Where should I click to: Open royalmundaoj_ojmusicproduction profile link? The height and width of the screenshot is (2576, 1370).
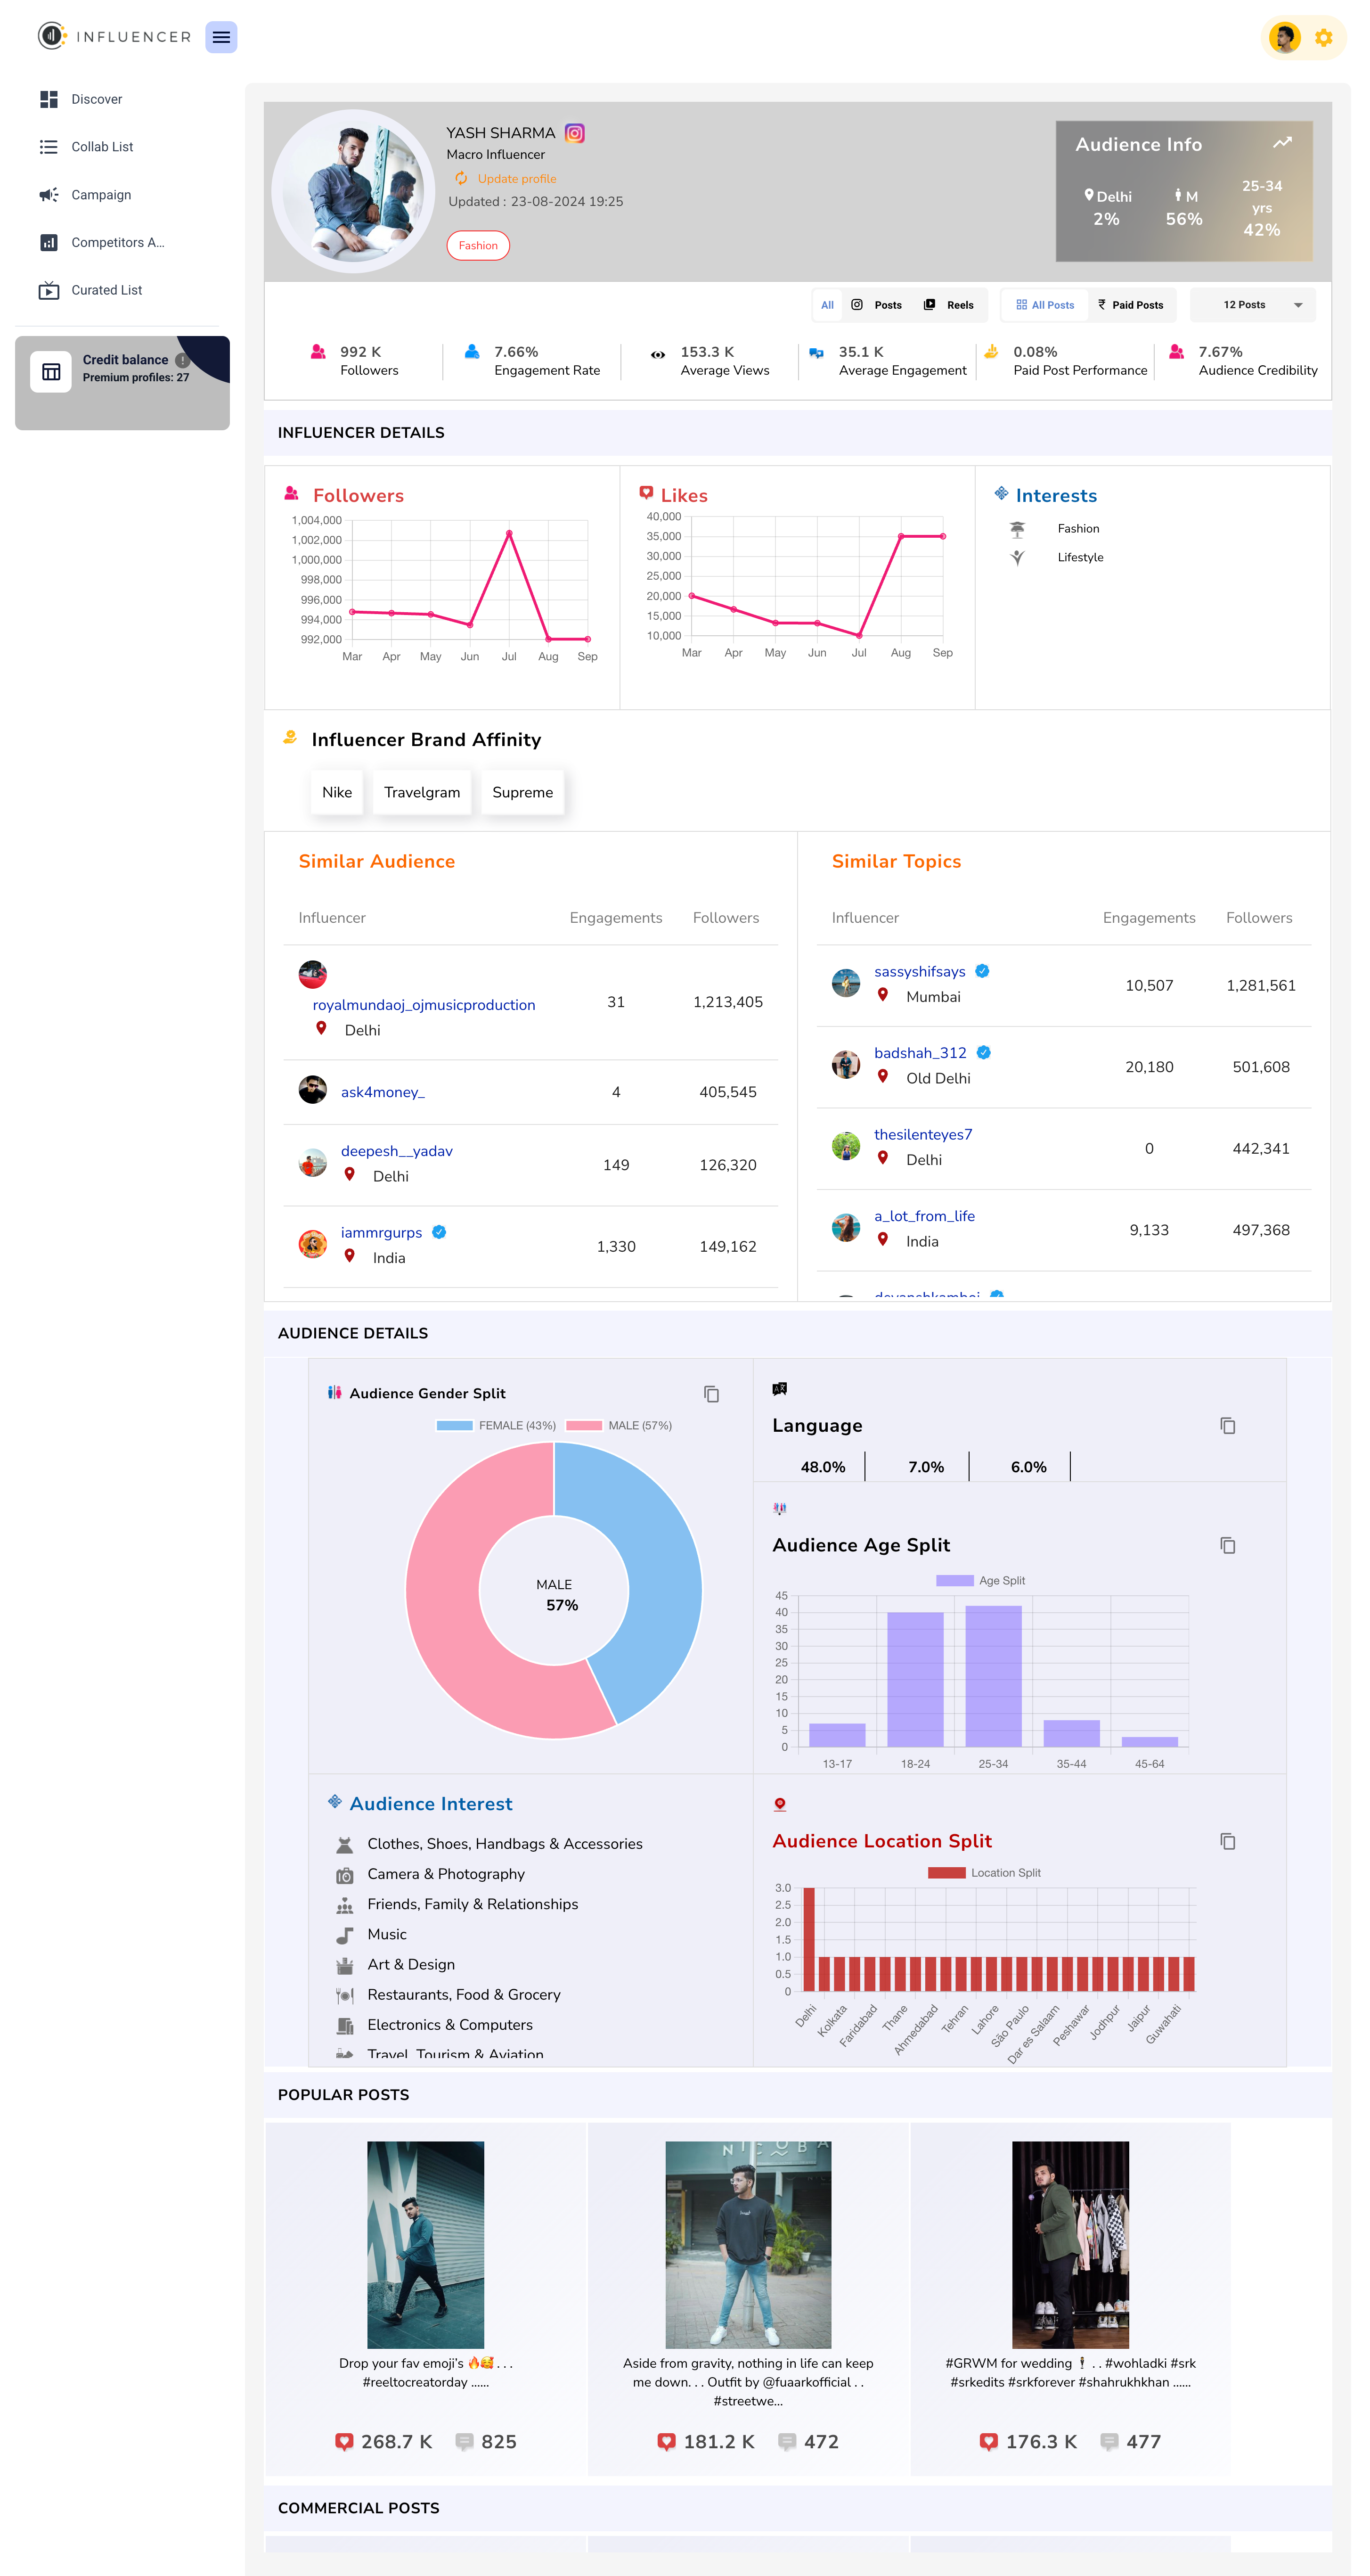point(424,1005)
